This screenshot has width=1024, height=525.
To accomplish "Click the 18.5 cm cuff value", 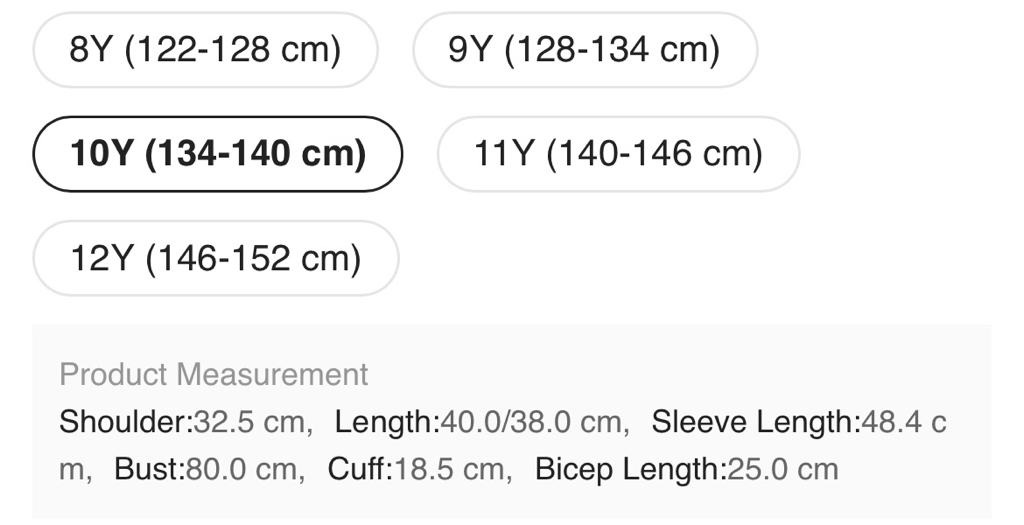I will pos(450,469).
